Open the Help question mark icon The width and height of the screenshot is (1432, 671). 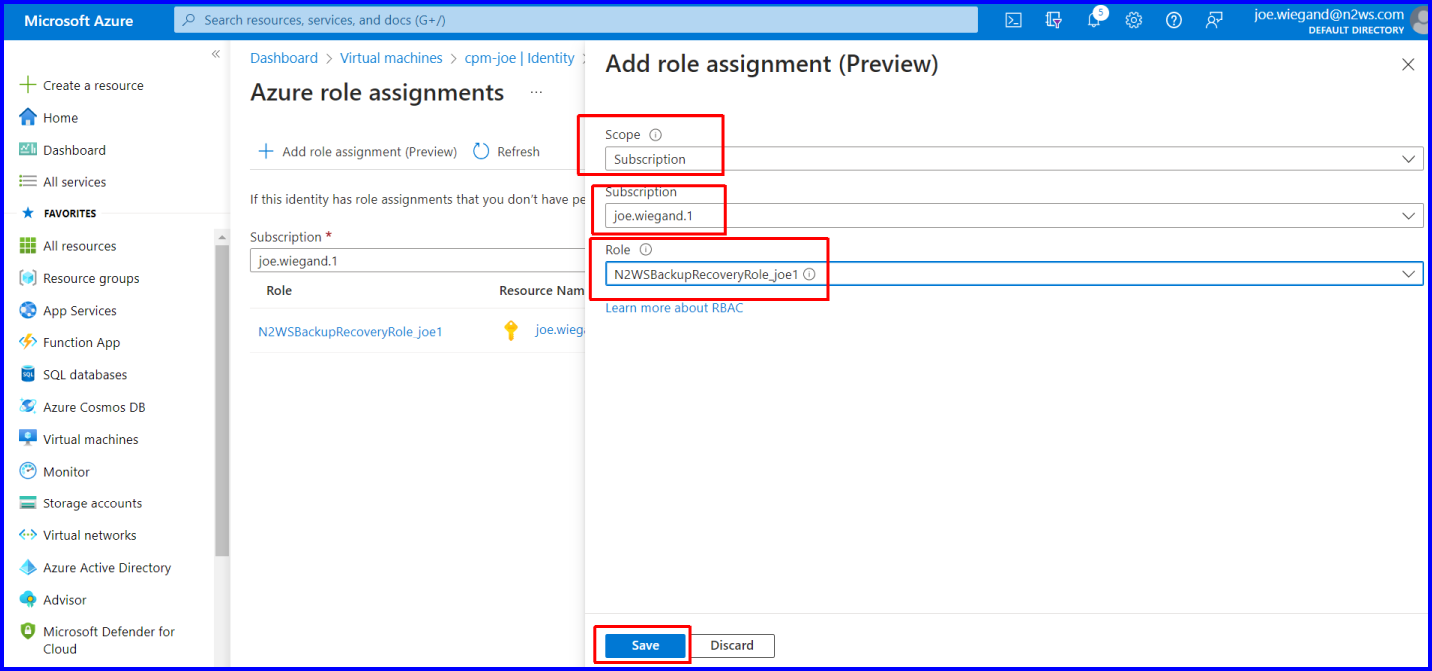click(1174, 20)
